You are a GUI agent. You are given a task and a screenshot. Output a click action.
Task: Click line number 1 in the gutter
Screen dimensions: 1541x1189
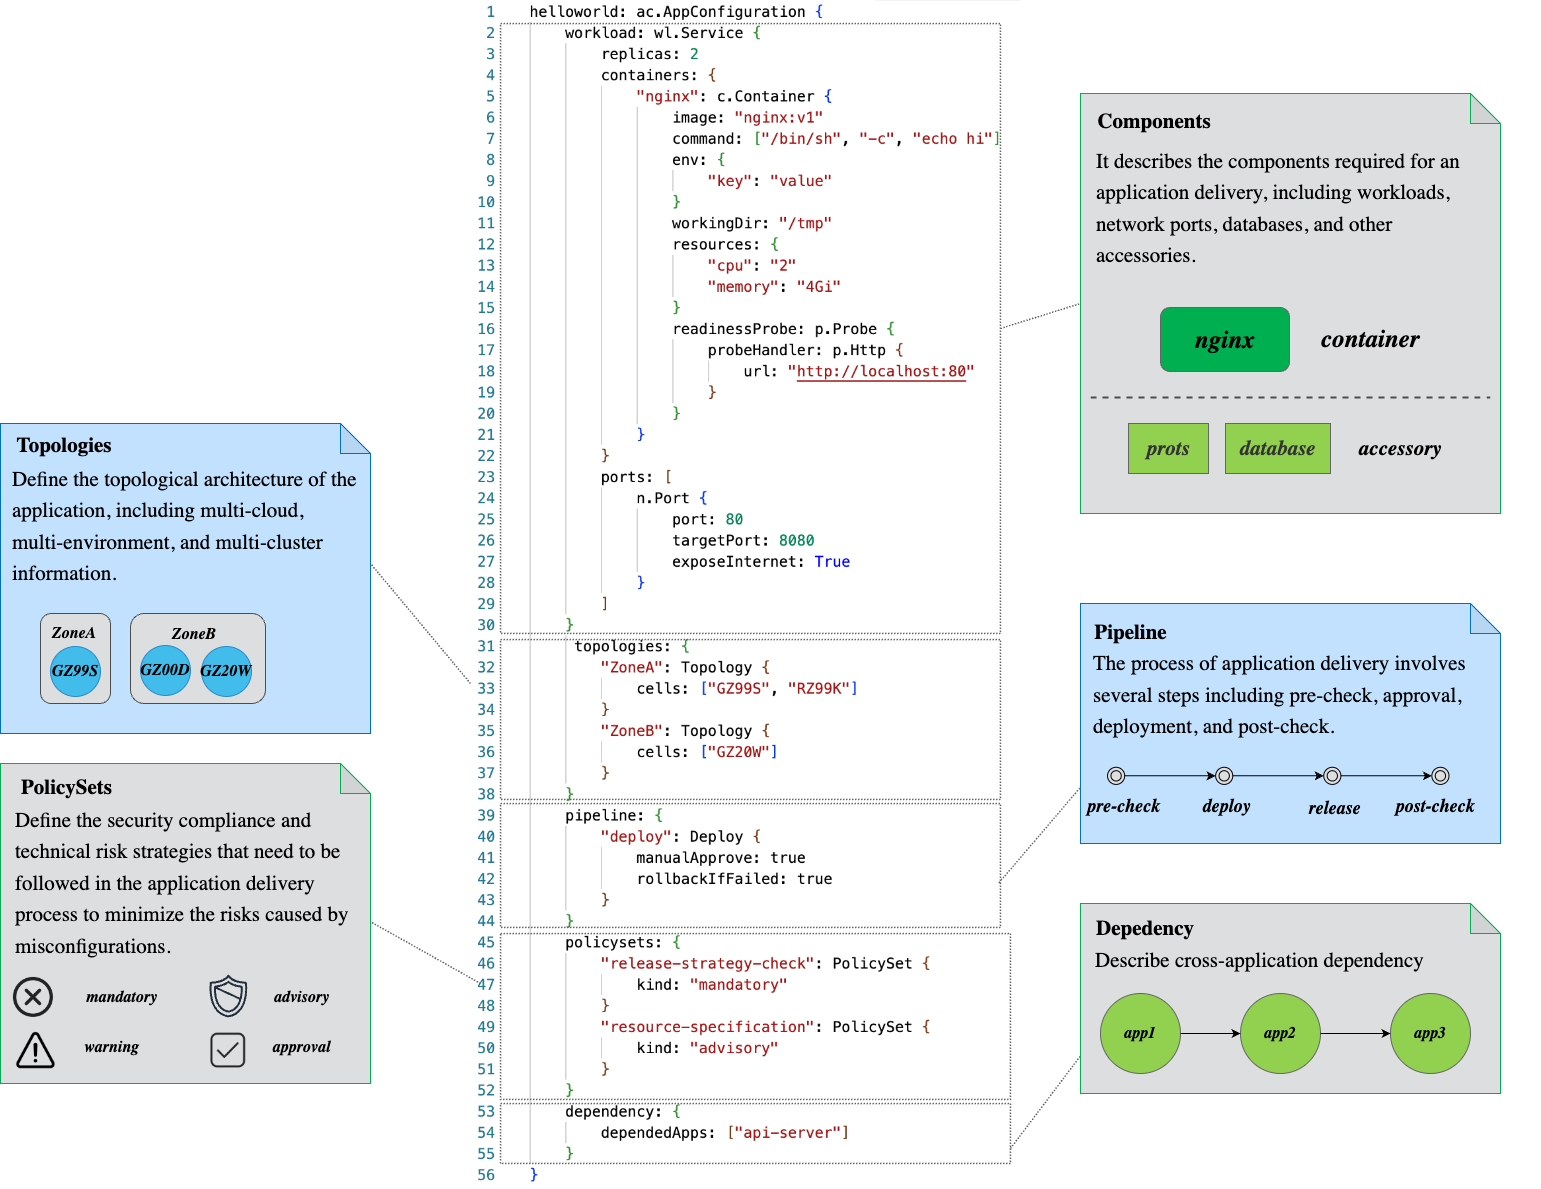[490, 12]
